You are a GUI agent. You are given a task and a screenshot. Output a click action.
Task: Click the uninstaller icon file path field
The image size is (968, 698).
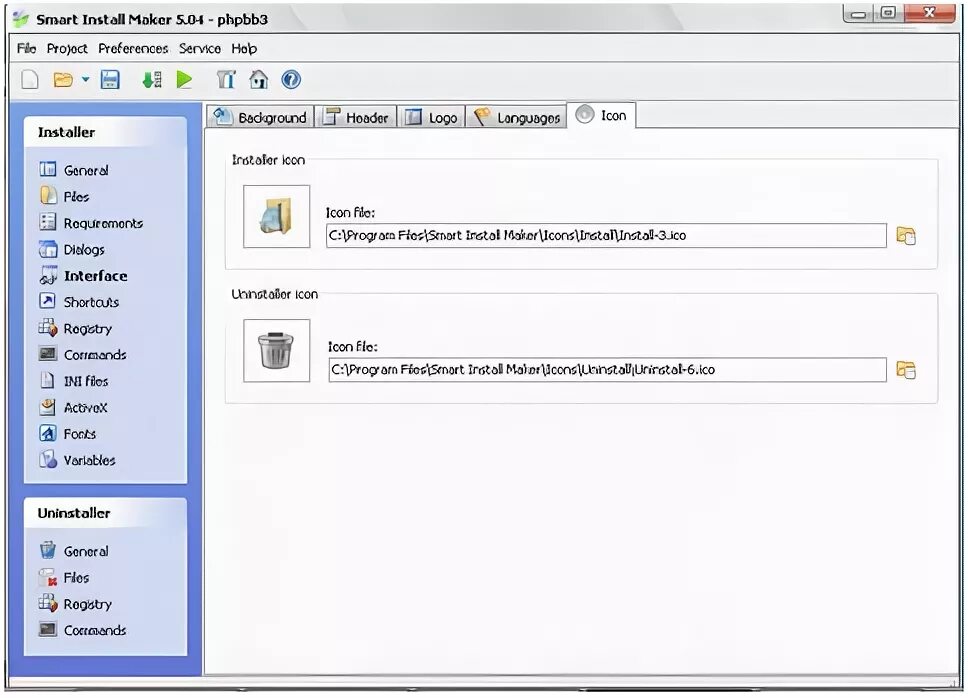[607, 370]
